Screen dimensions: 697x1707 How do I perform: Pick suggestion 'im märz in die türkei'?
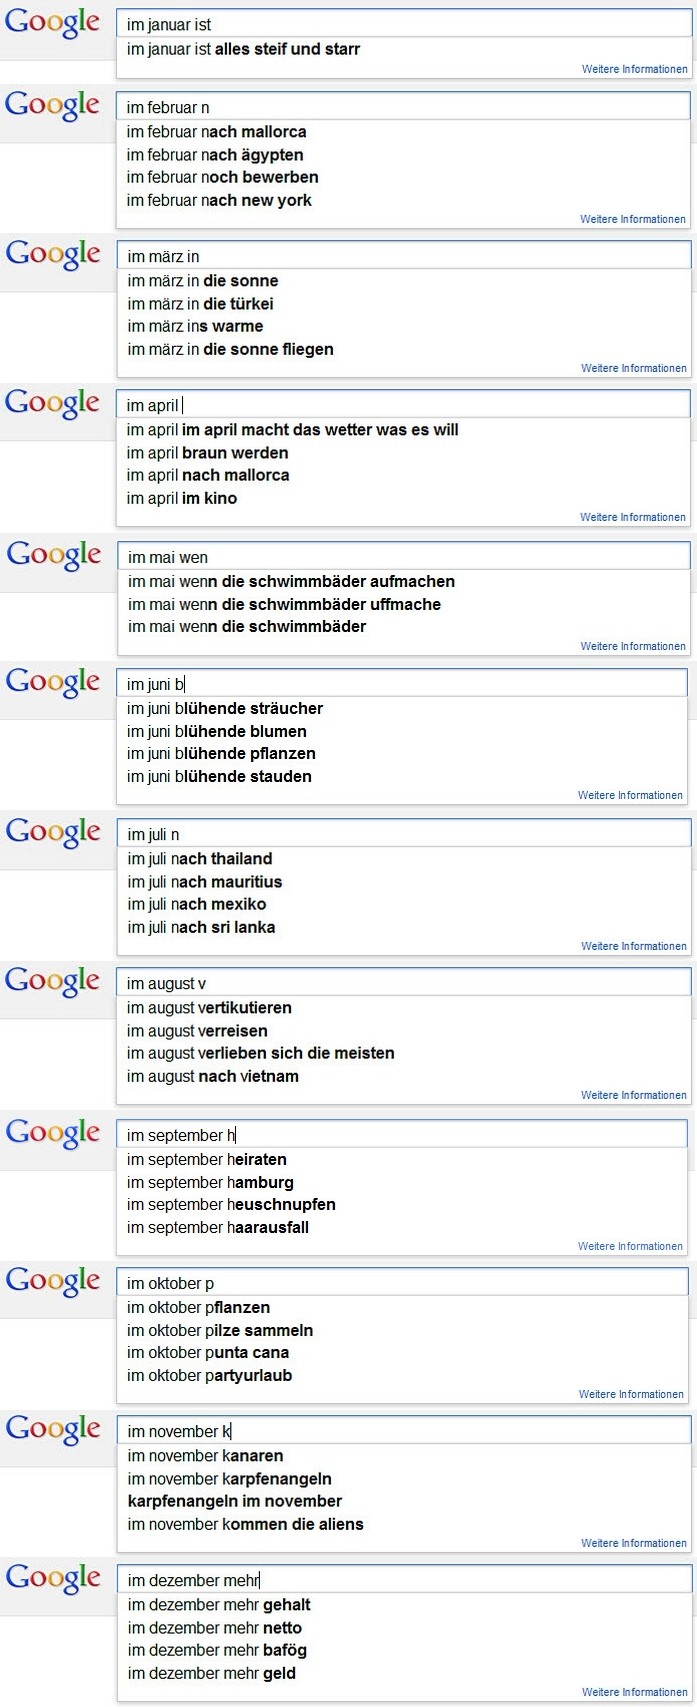[200, 304]
